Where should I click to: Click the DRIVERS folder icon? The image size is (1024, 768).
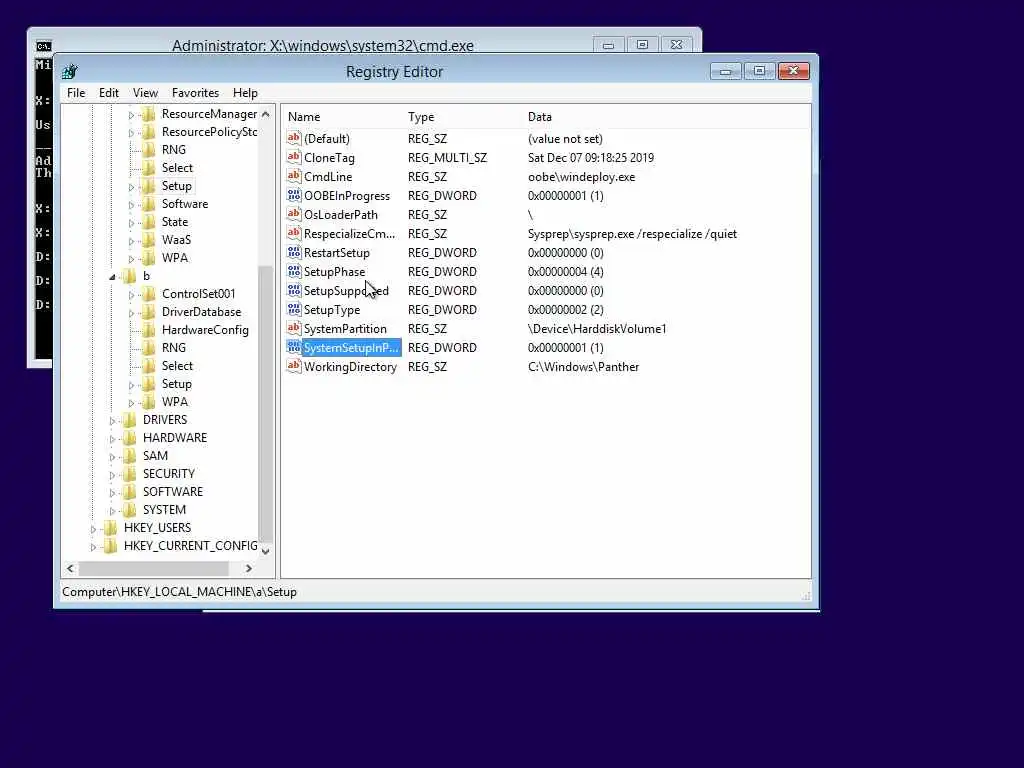coord(130,420)
